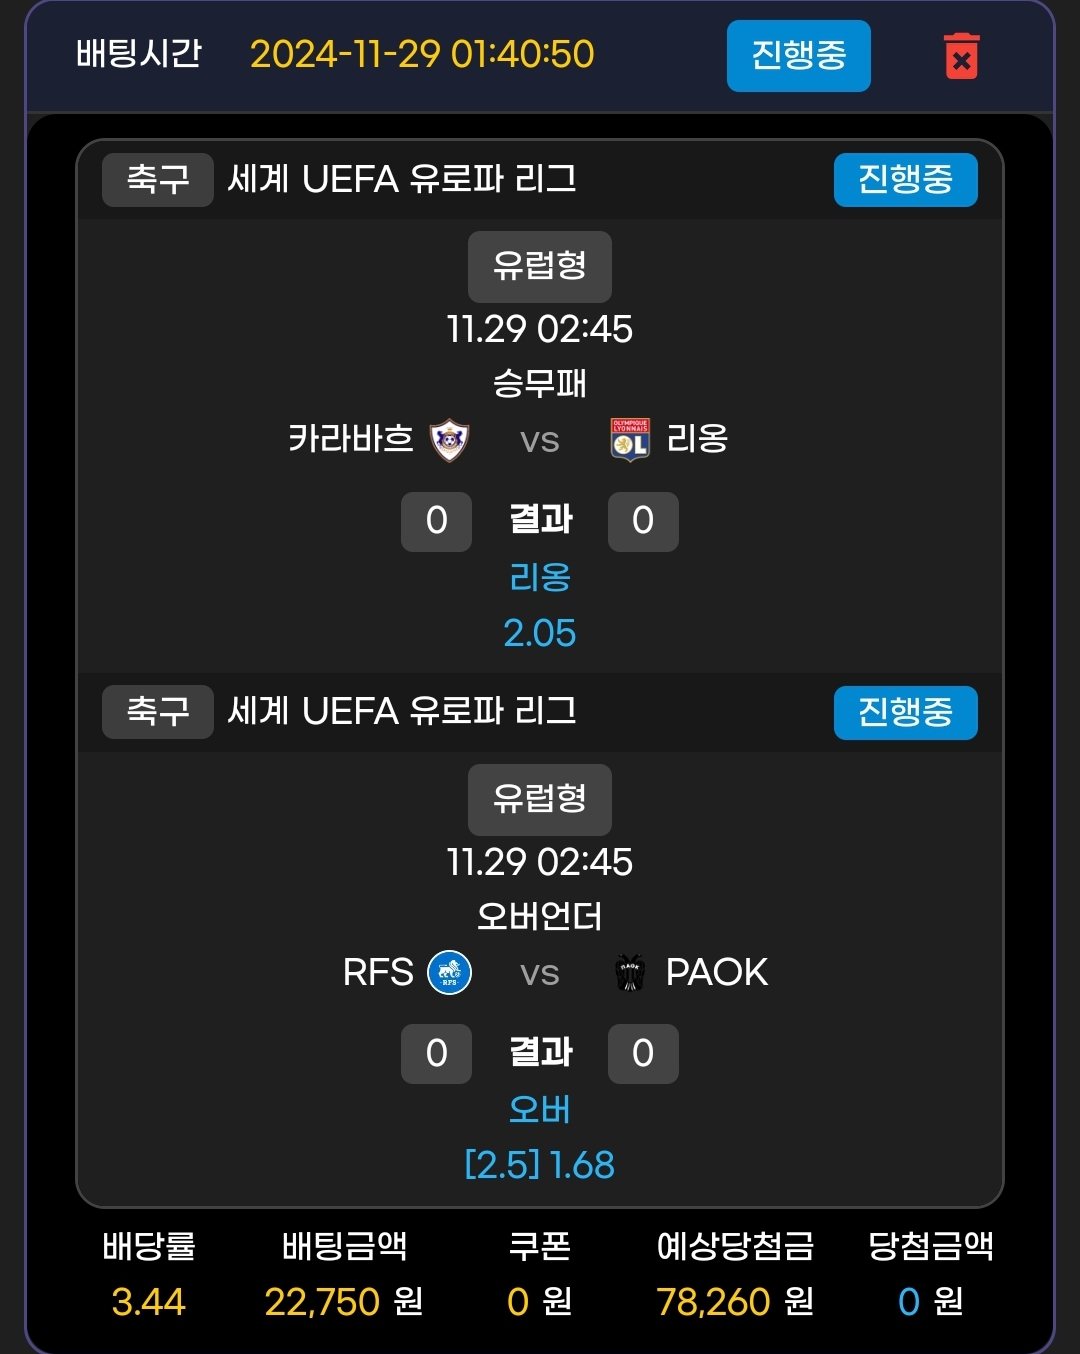The height and width of the screenshot is (1354, 1080).
Task: Select 축구 tag on second match
Action: (158, 712)
